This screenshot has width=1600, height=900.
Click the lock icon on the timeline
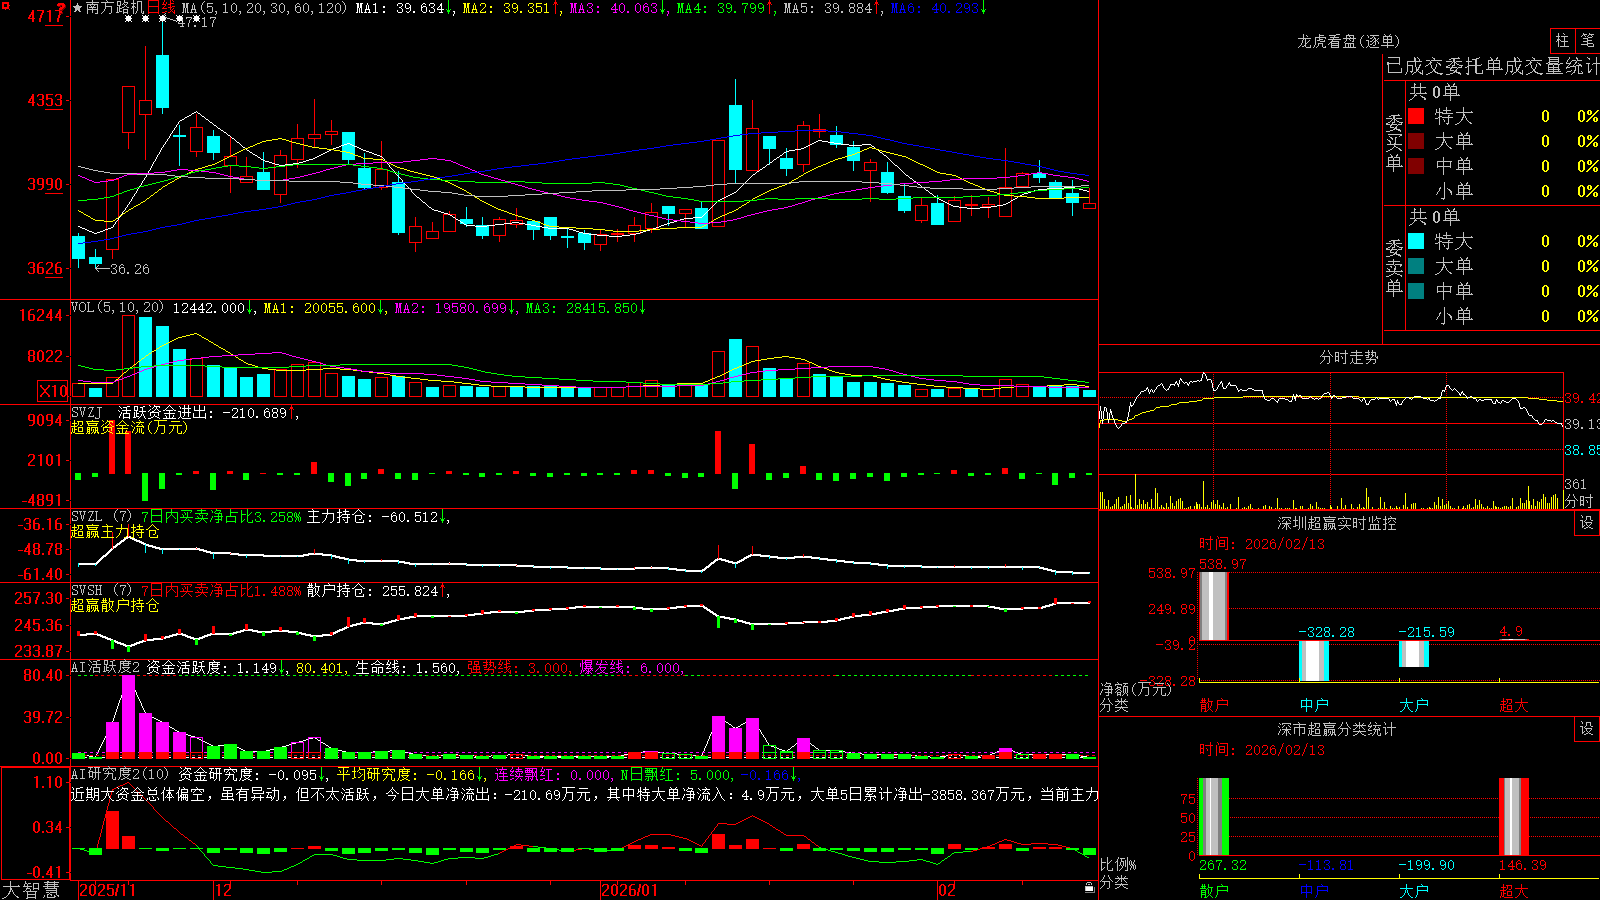tap(1089, 888)
